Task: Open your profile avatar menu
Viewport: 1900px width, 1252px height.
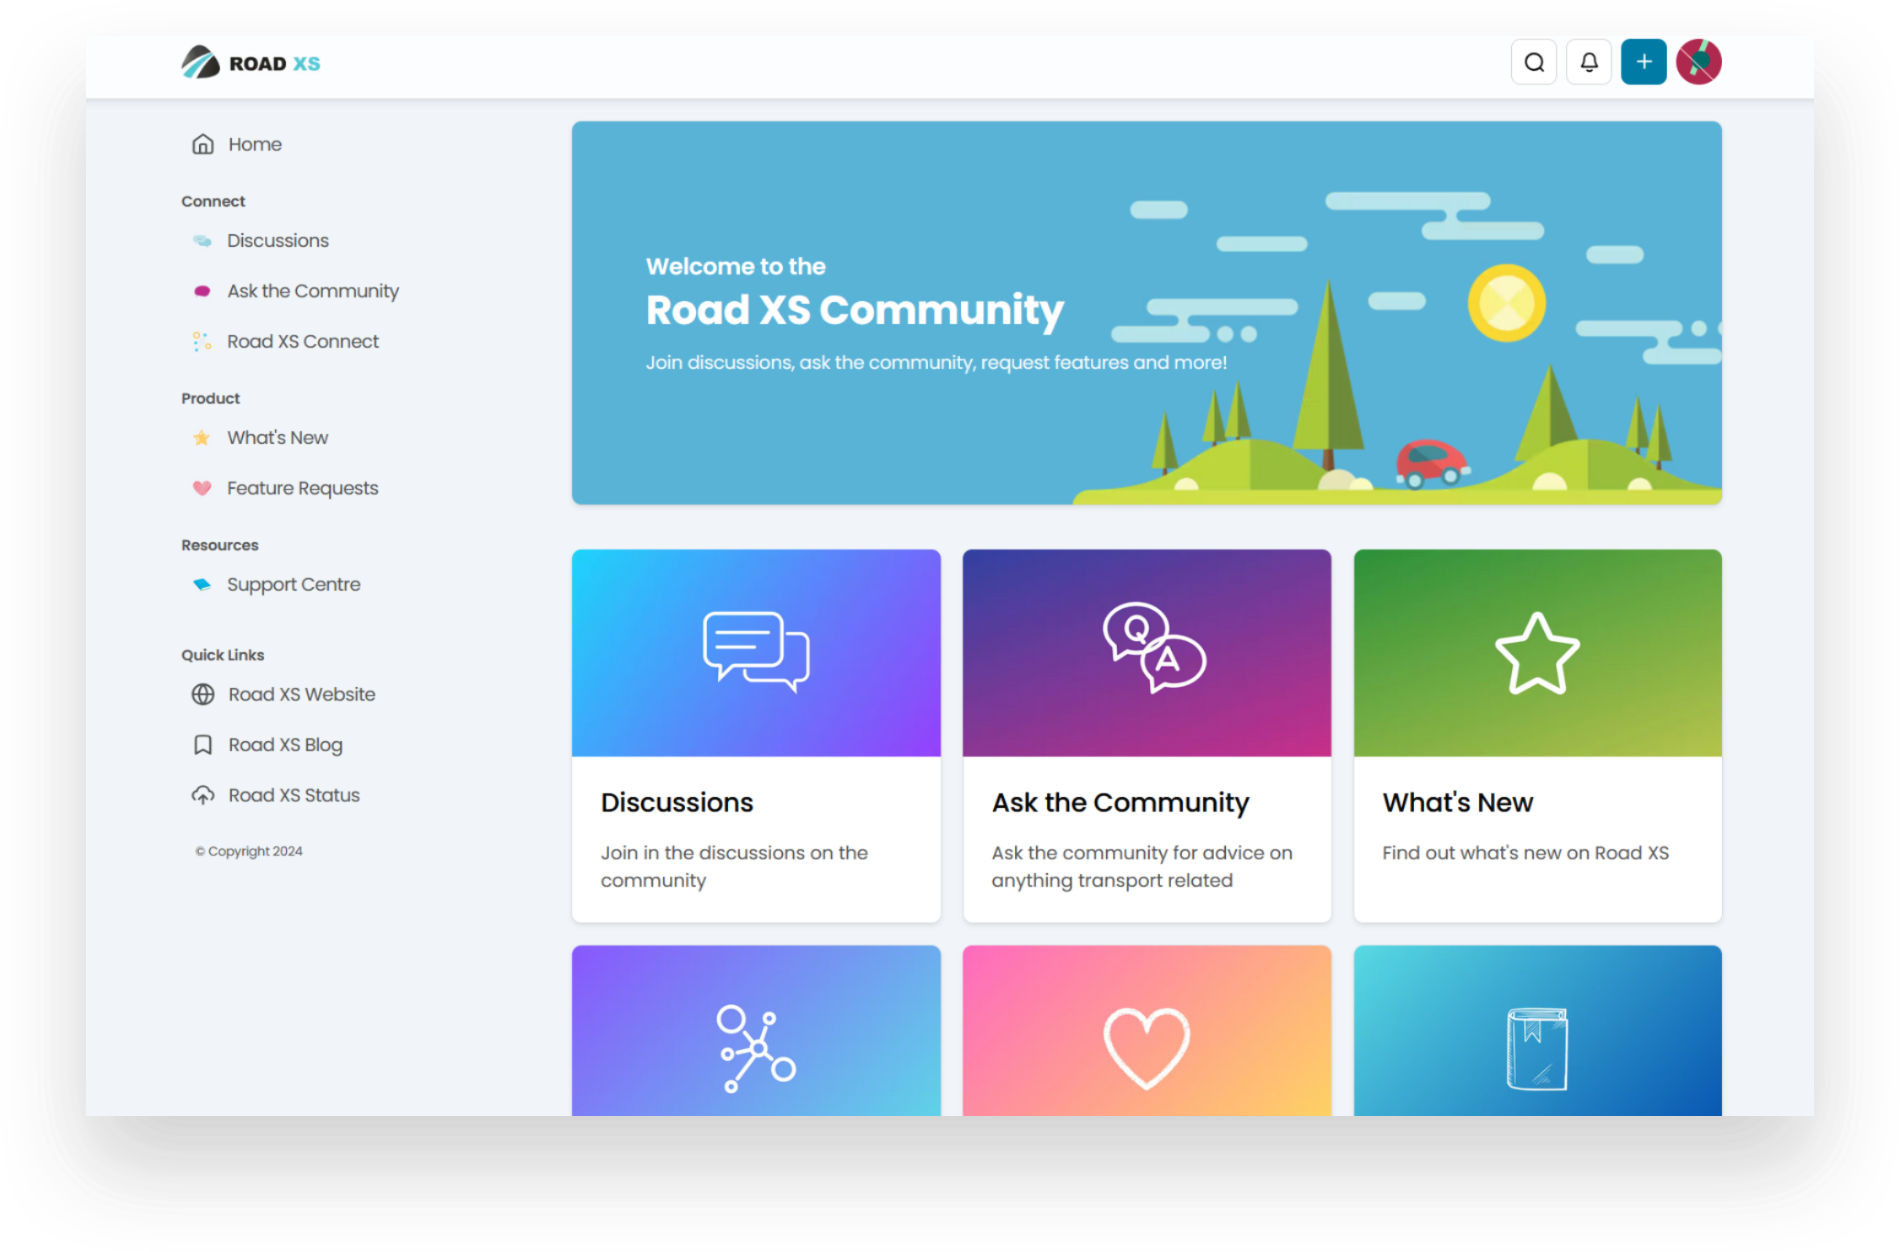Action: point(1699,62)
